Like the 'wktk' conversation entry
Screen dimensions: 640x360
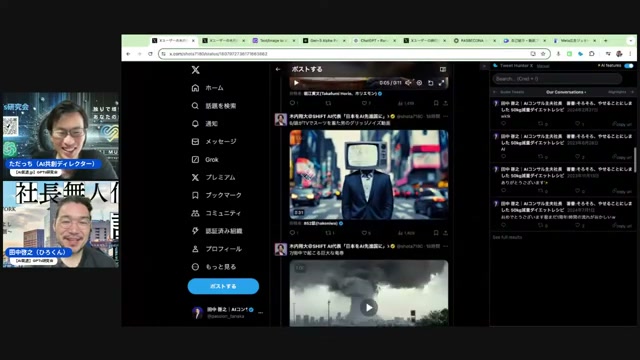[x=579, y=123]
